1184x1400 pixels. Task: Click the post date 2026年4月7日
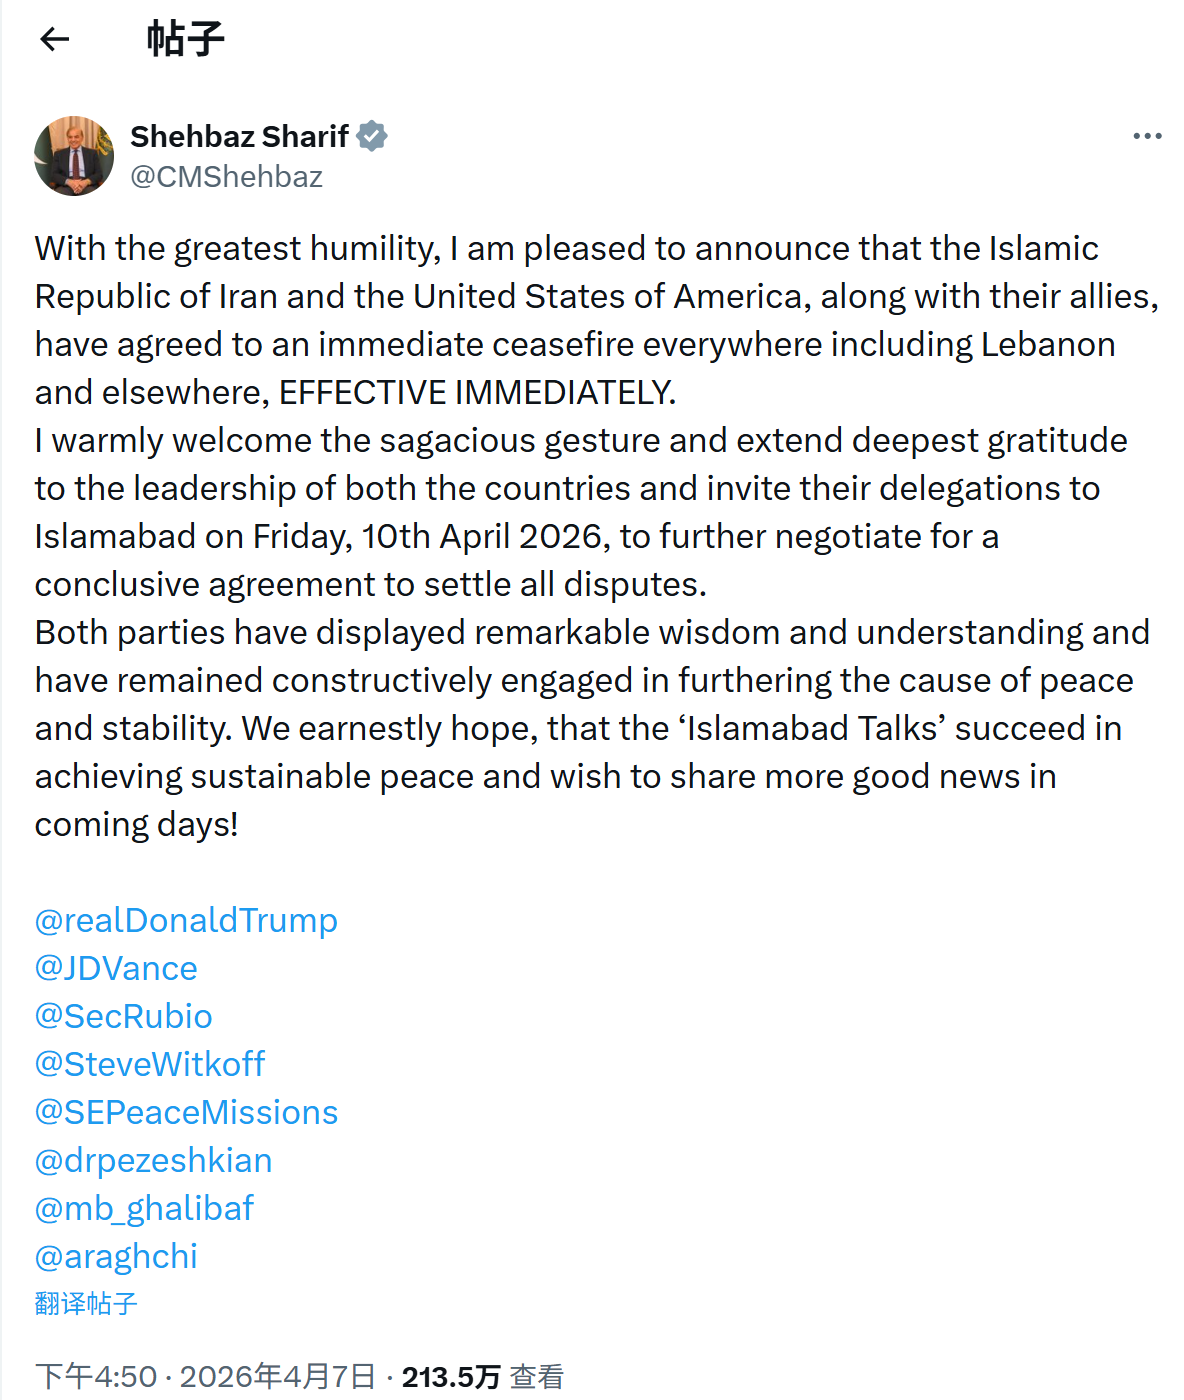click(x=278, y=1377)
